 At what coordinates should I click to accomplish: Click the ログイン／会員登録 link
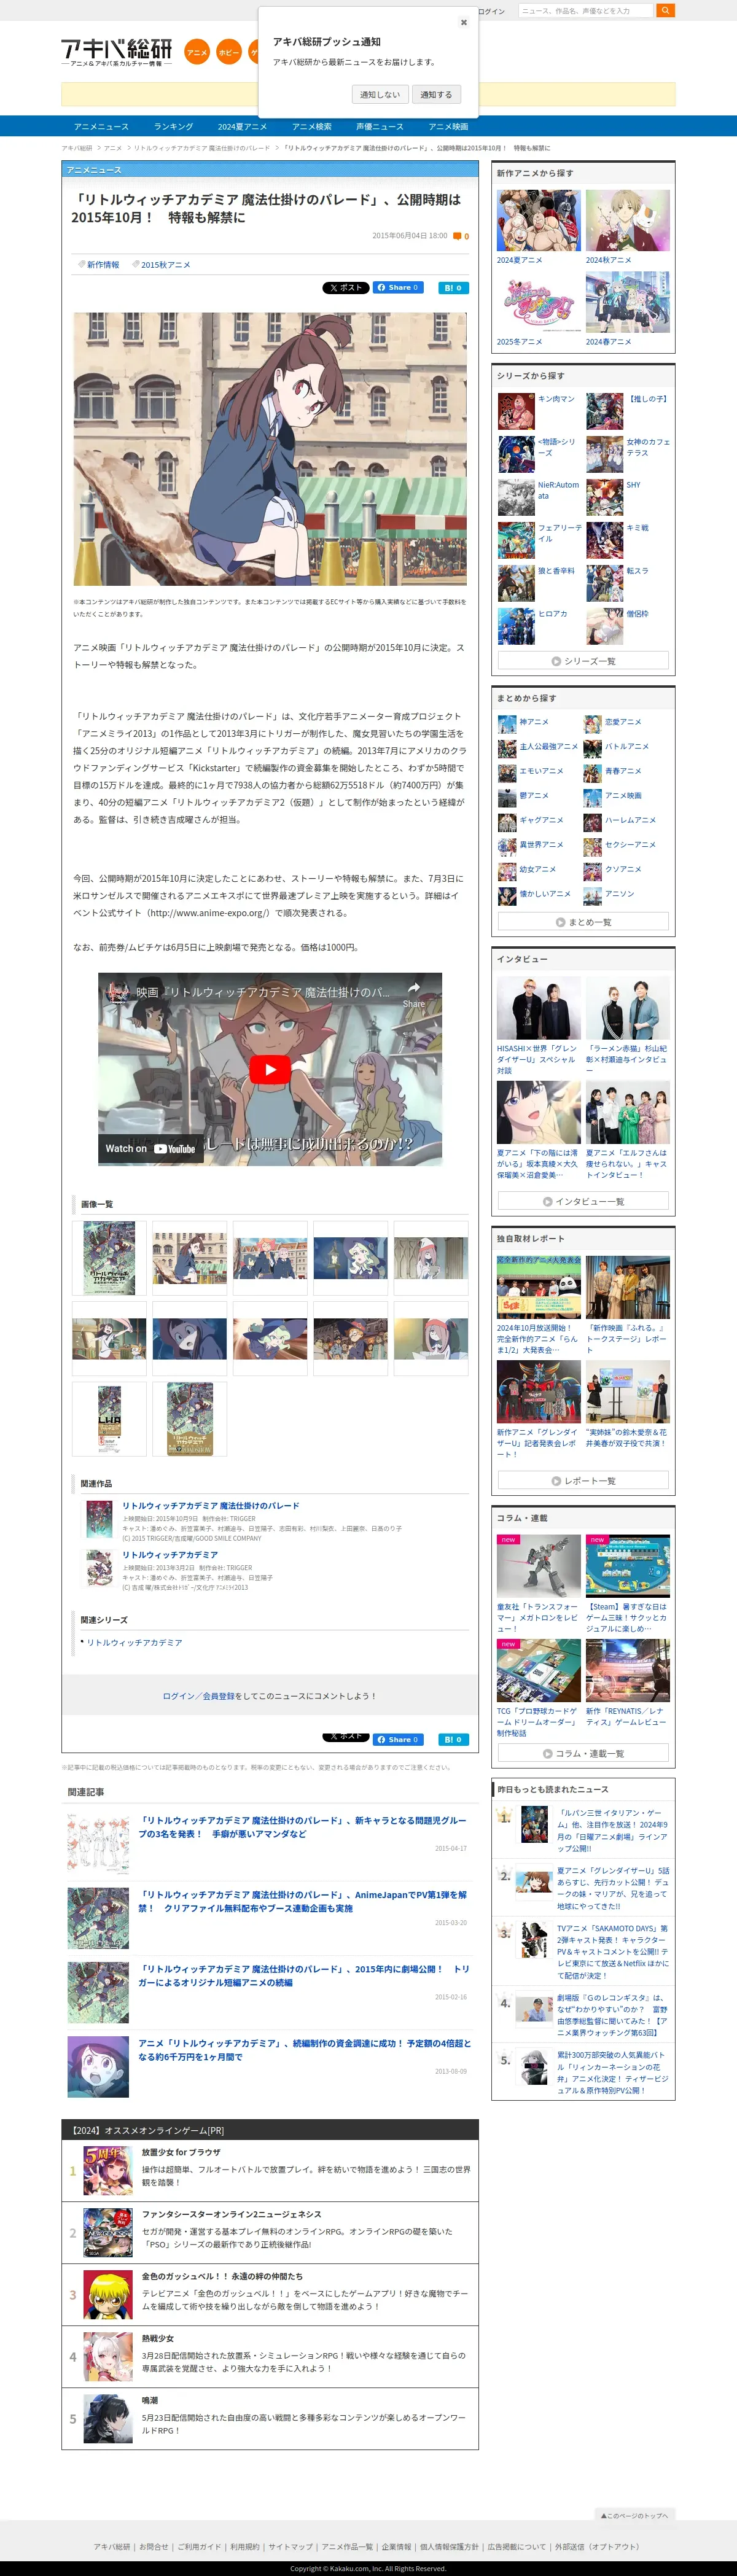[x=198, y=1696]
